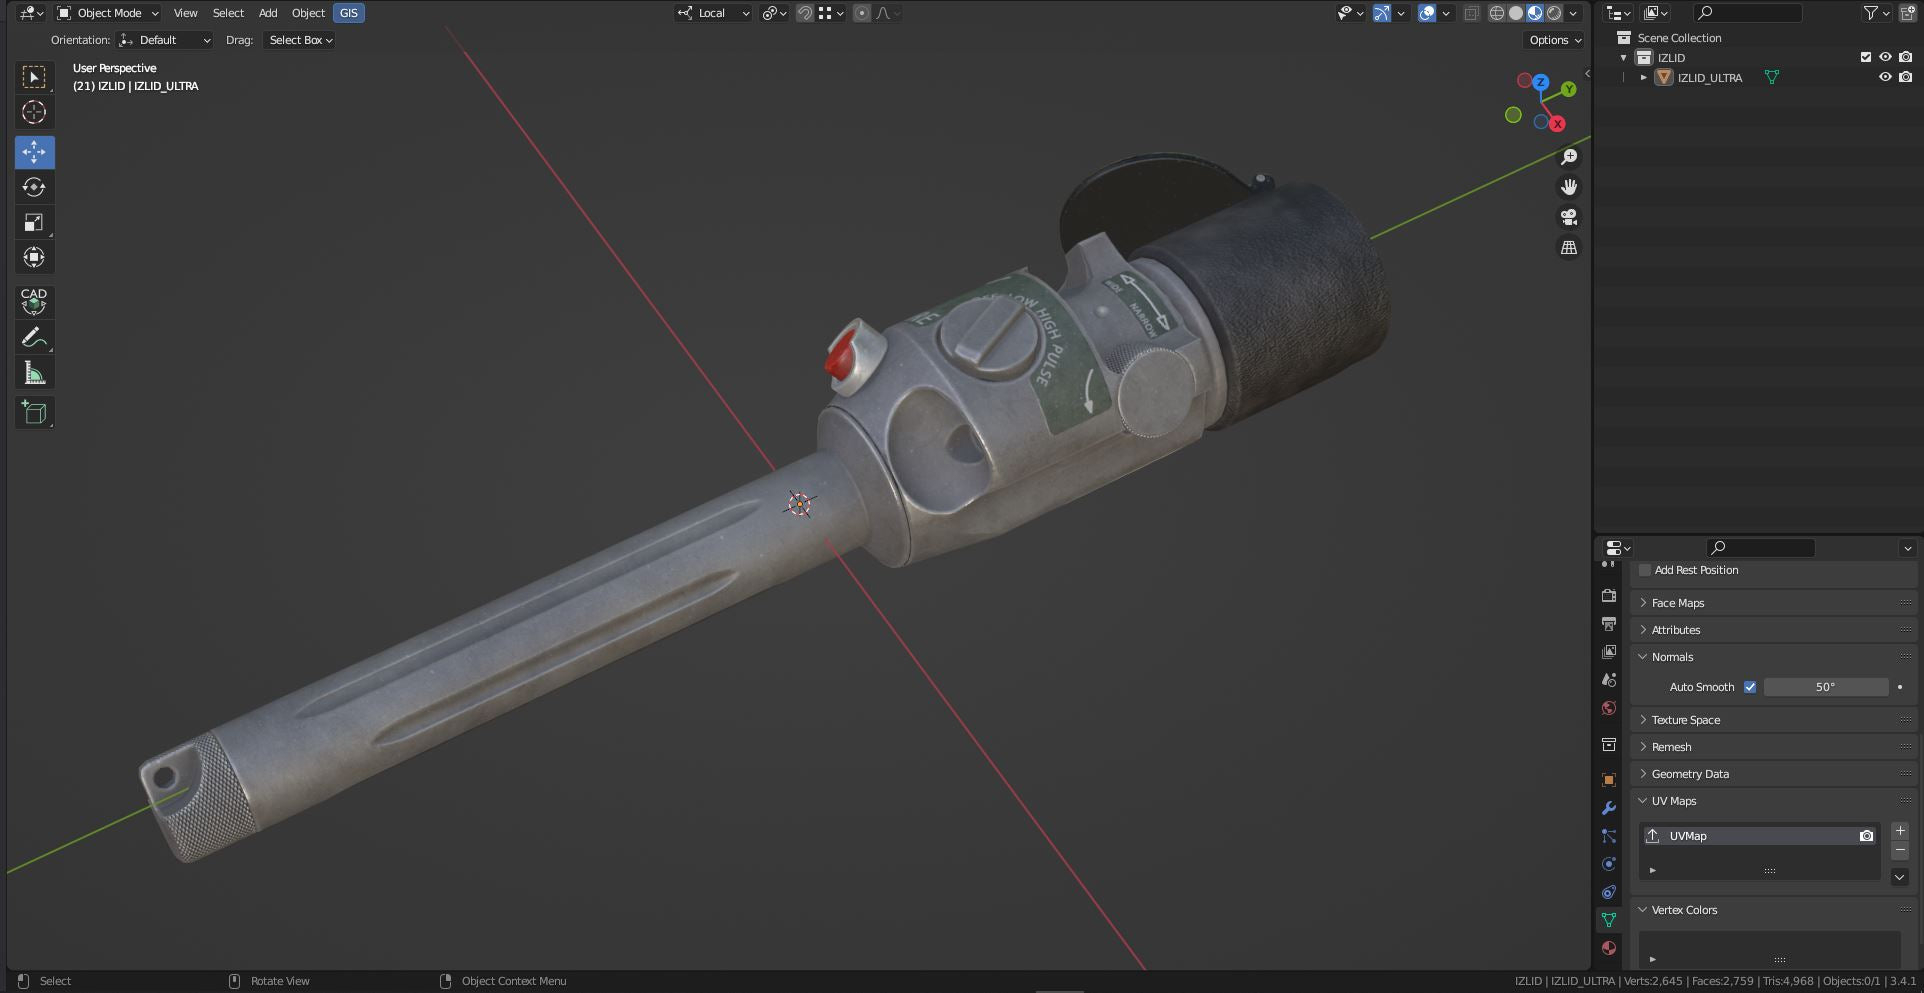Screen dimensions: 1924x993
Task: Switch to wireframe viewport shading
Action: (1497, 13)
